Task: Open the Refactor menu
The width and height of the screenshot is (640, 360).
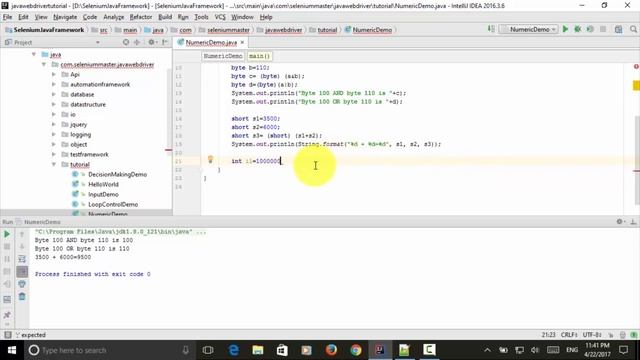Action: click(x=141, y=17)
